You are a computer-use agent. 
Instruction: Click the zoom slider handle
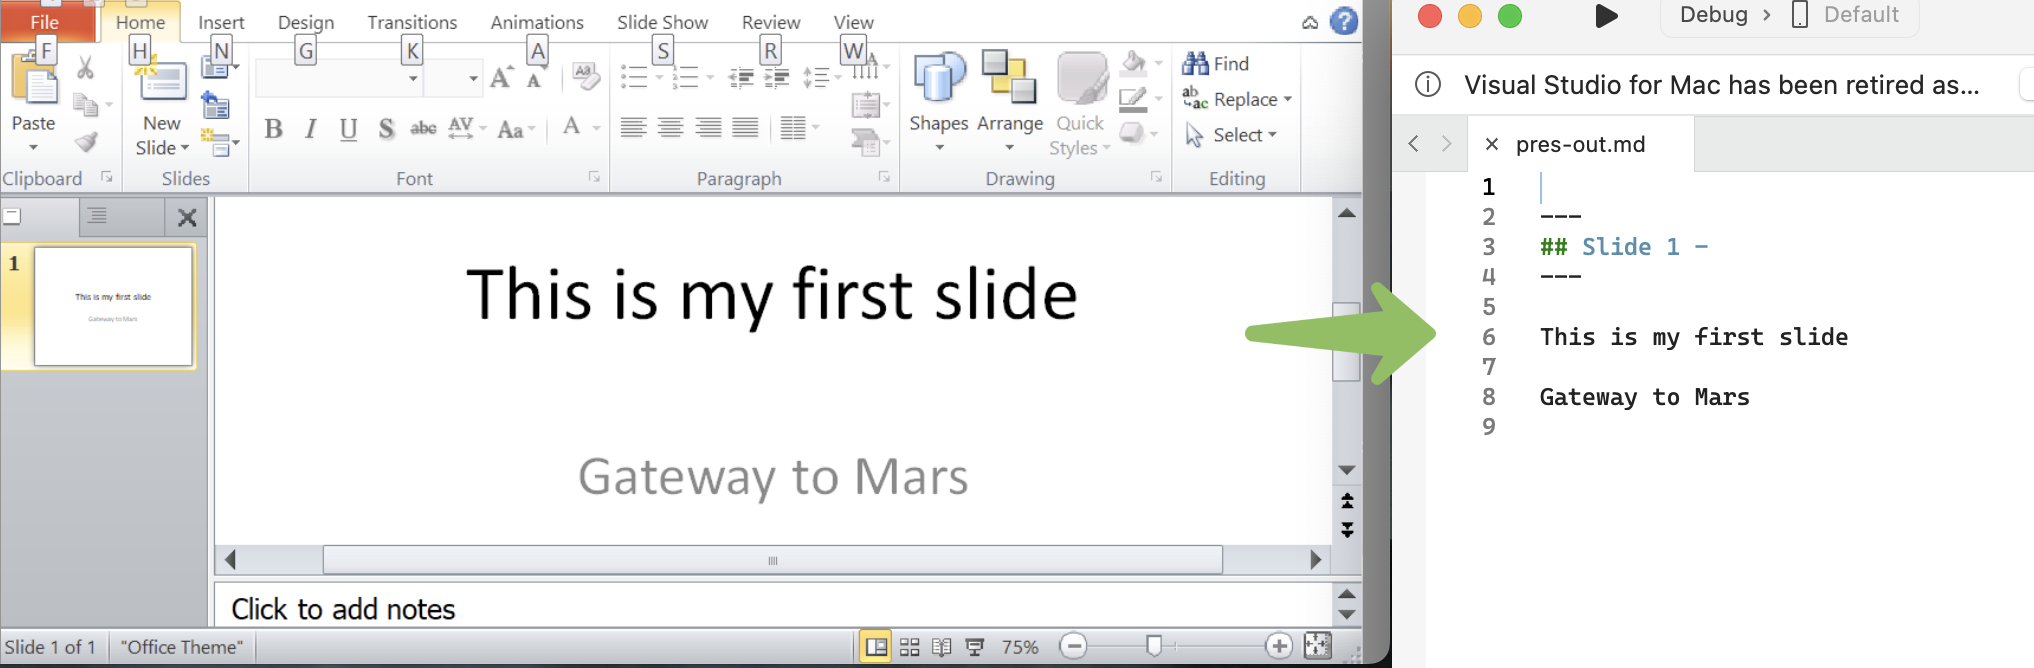click(x=1154, y=646)
